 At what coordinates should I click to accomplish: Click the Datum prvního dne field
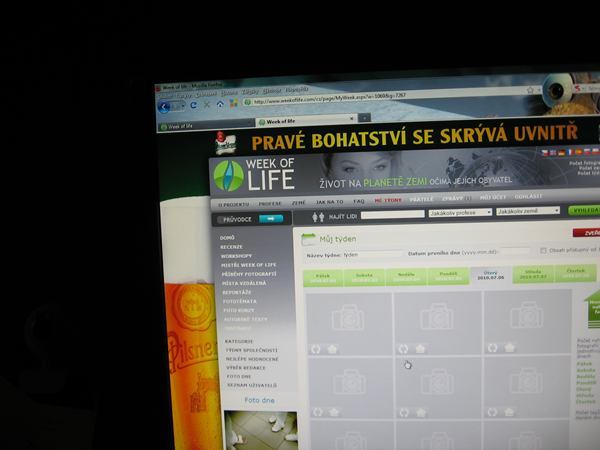click(515, 251)
